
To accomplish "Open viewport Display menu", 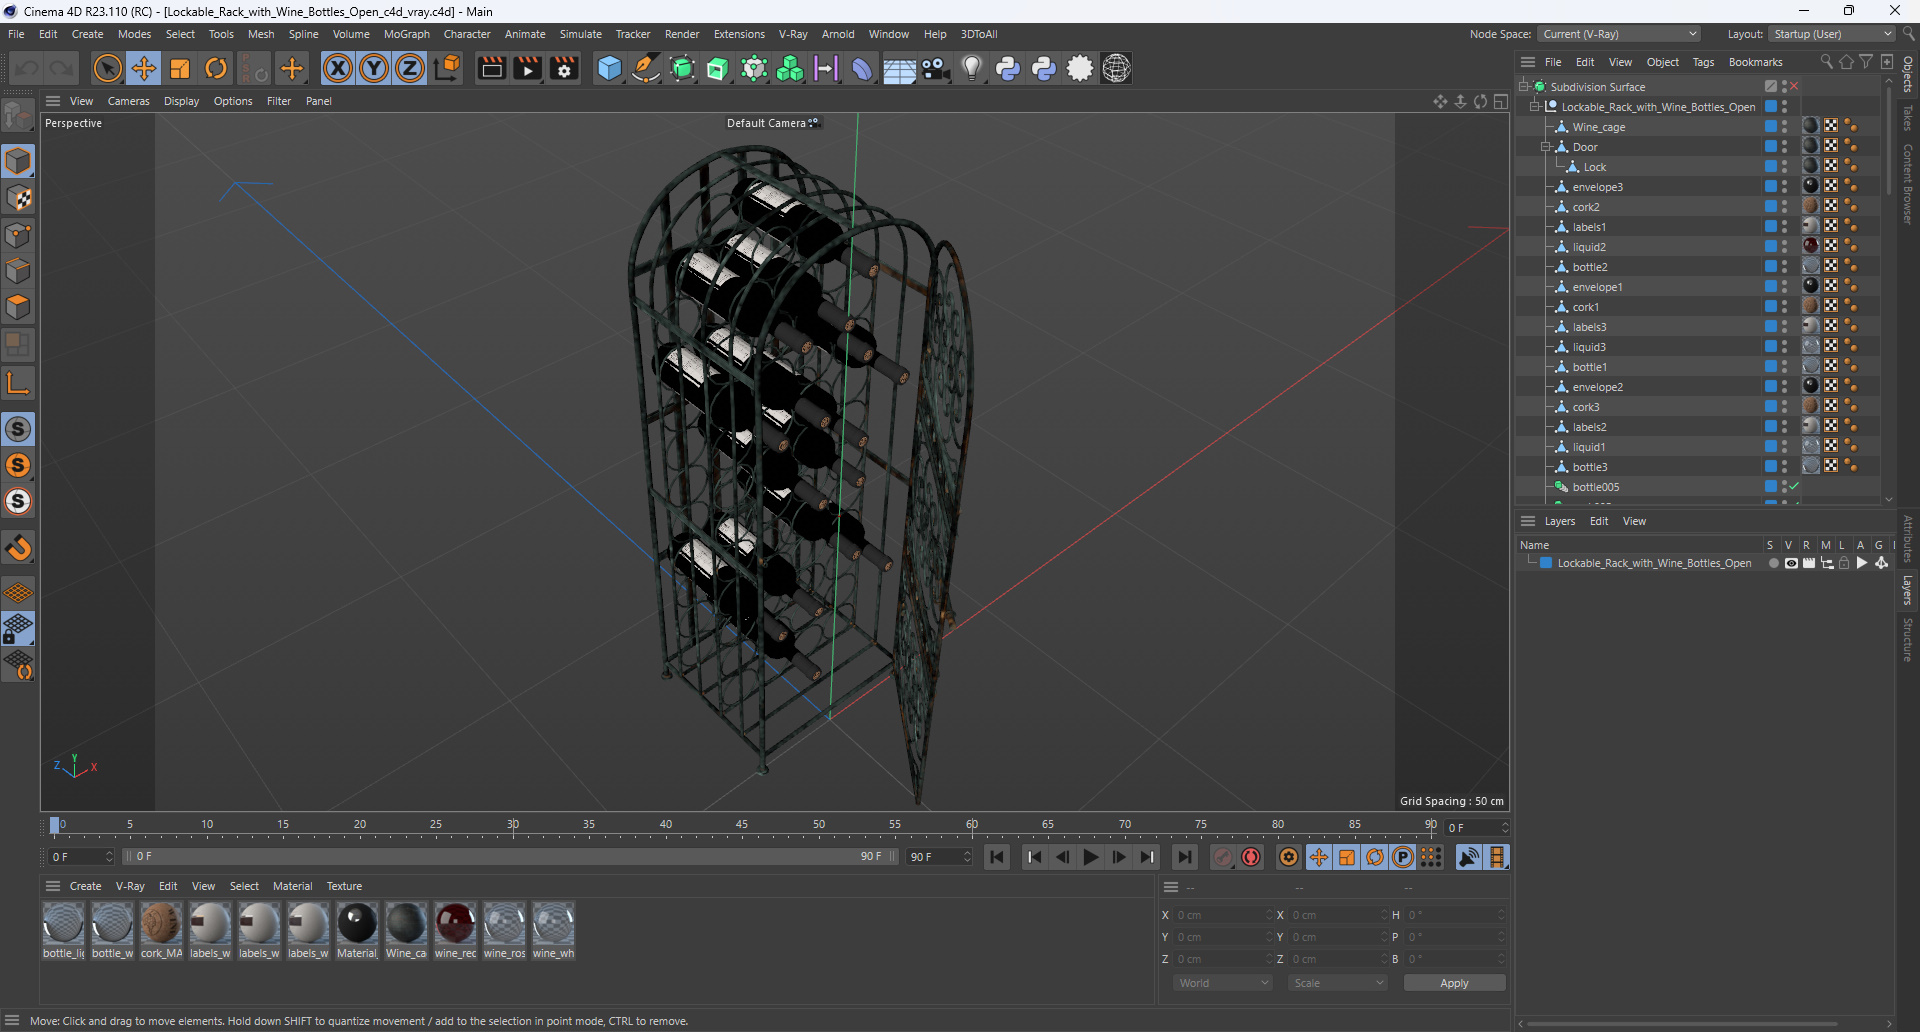I will pos(181,101).
